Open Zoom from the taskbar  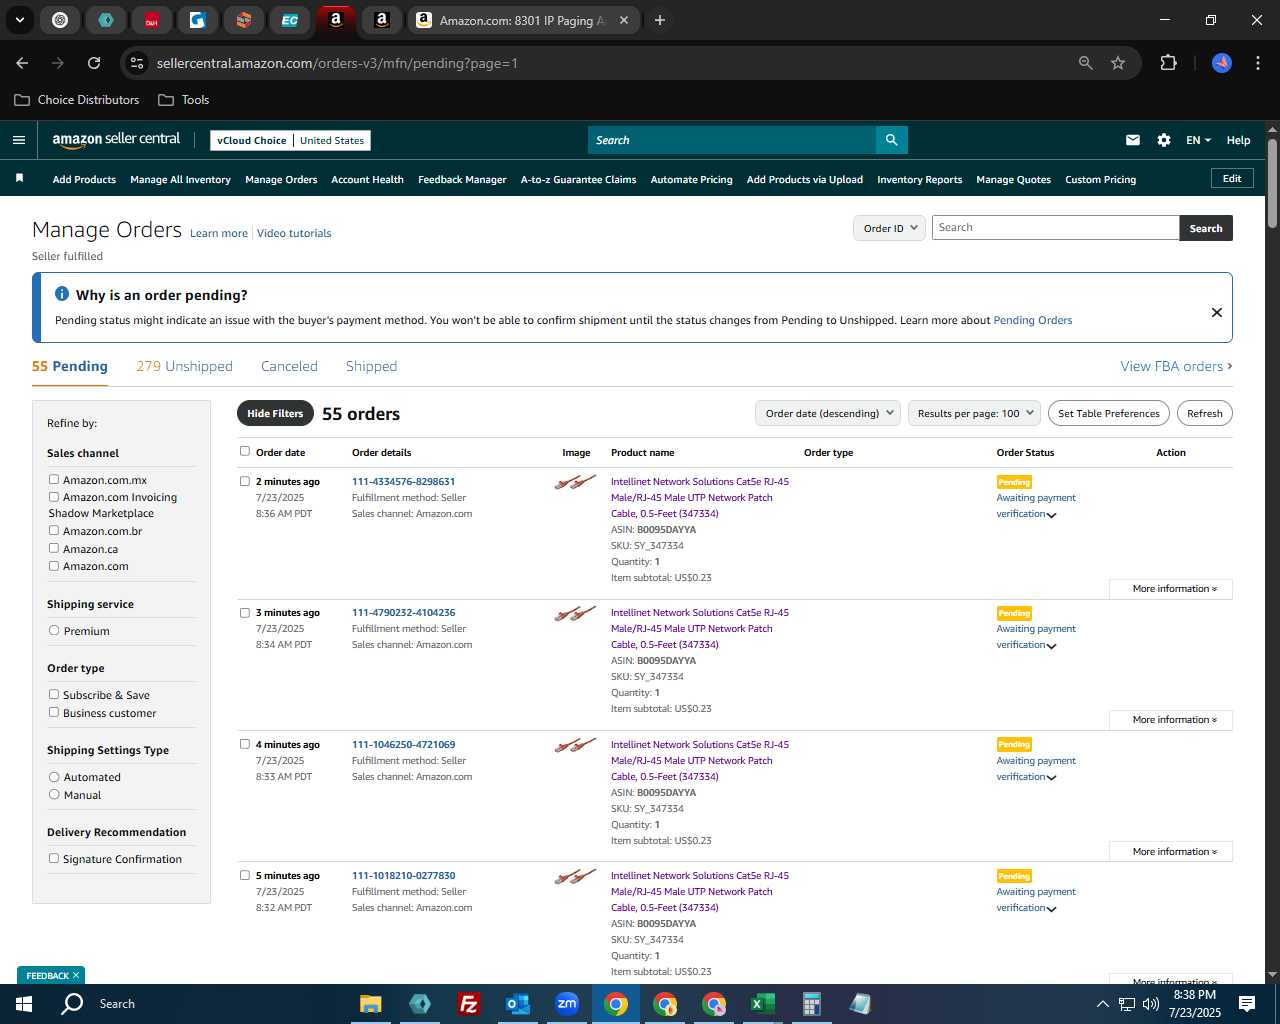567,1004
